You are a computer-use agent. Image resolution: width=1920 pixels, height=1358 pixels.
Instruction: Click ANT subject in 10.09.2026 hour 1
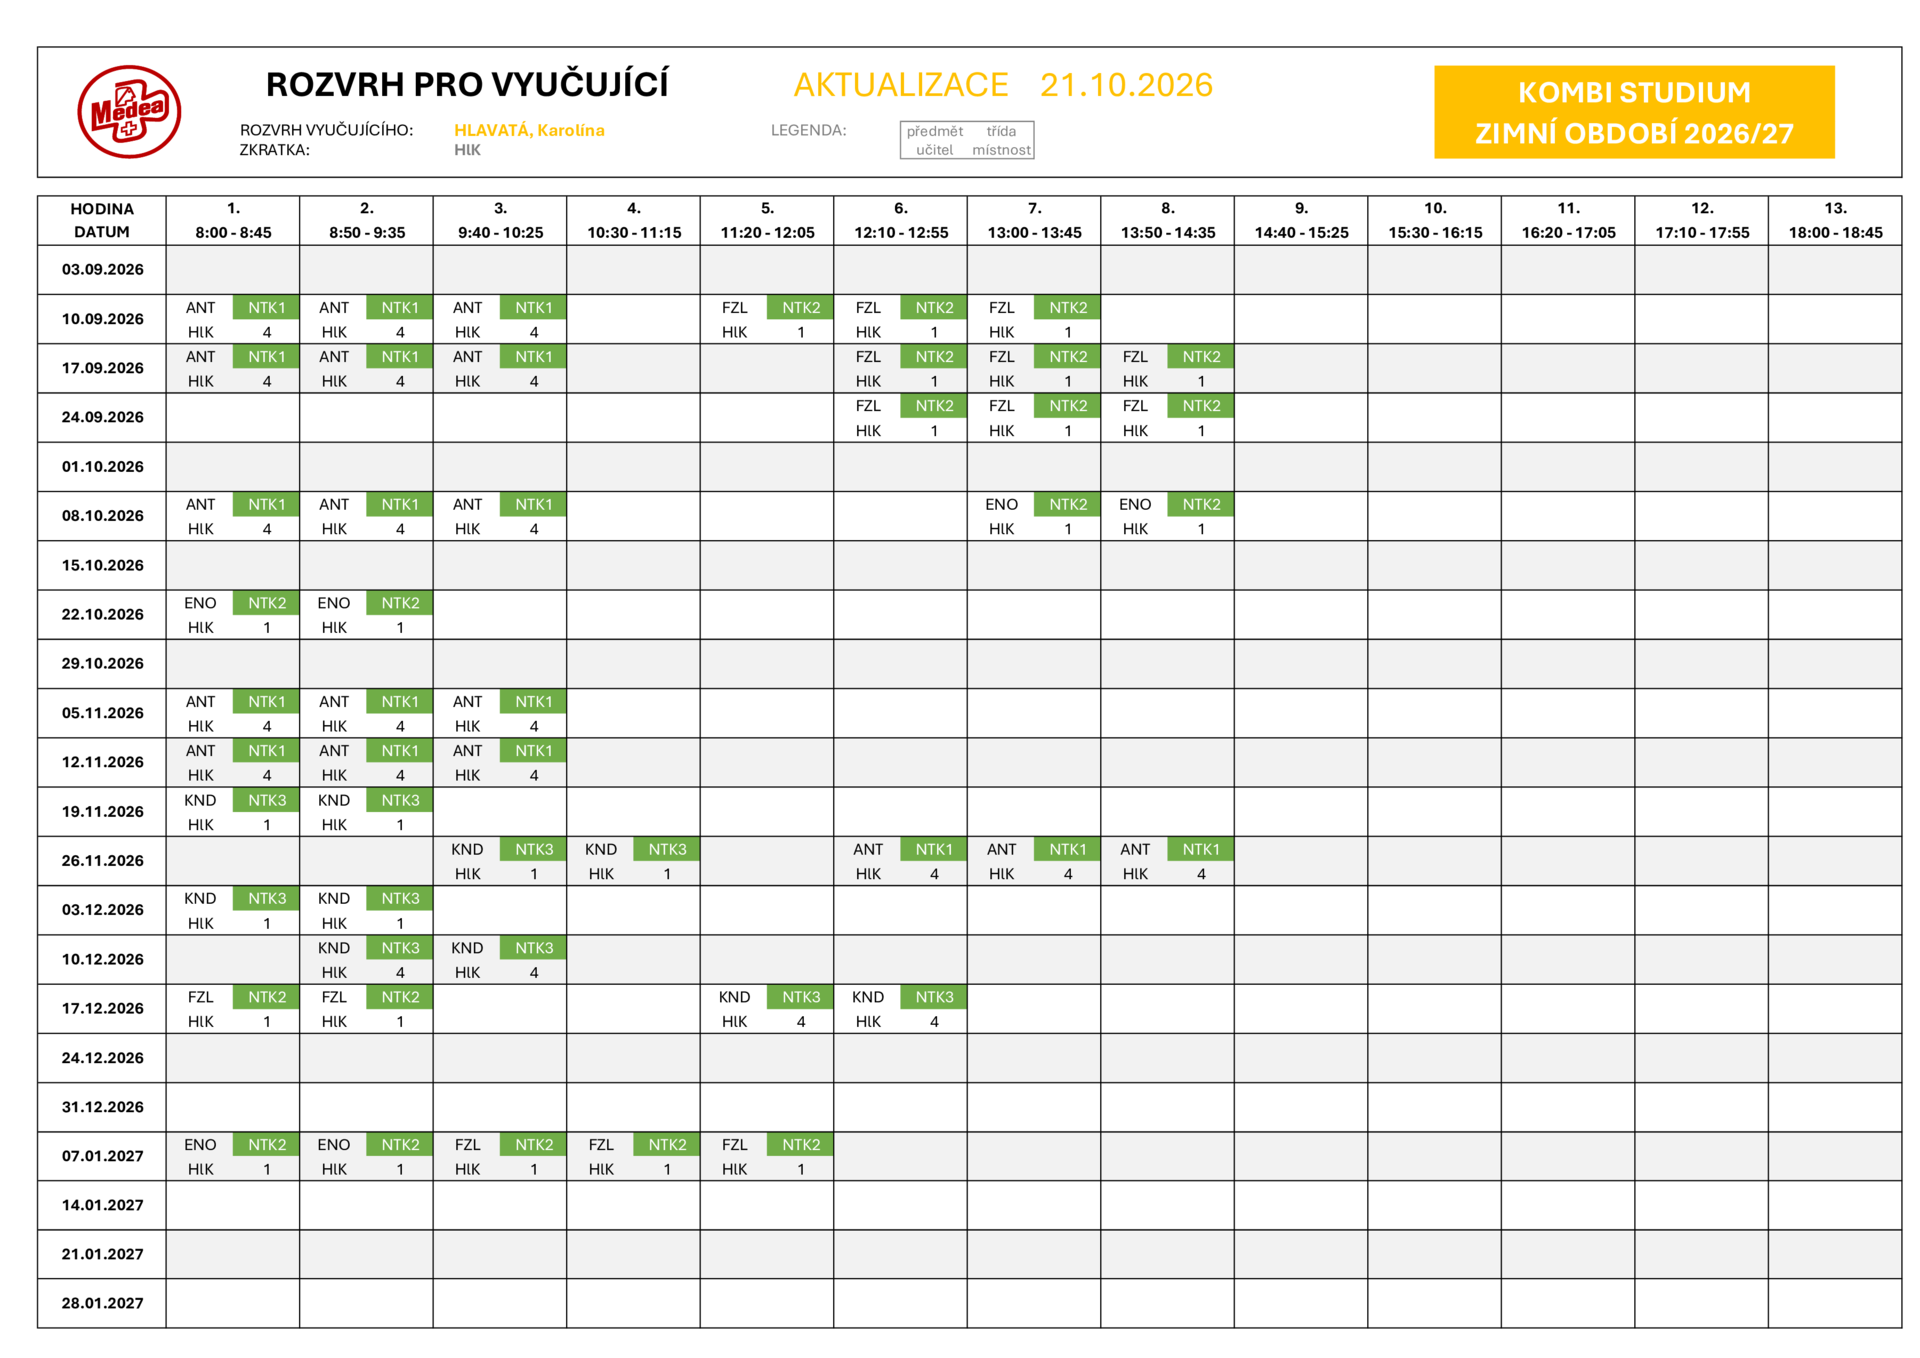(x=200, y=308)
